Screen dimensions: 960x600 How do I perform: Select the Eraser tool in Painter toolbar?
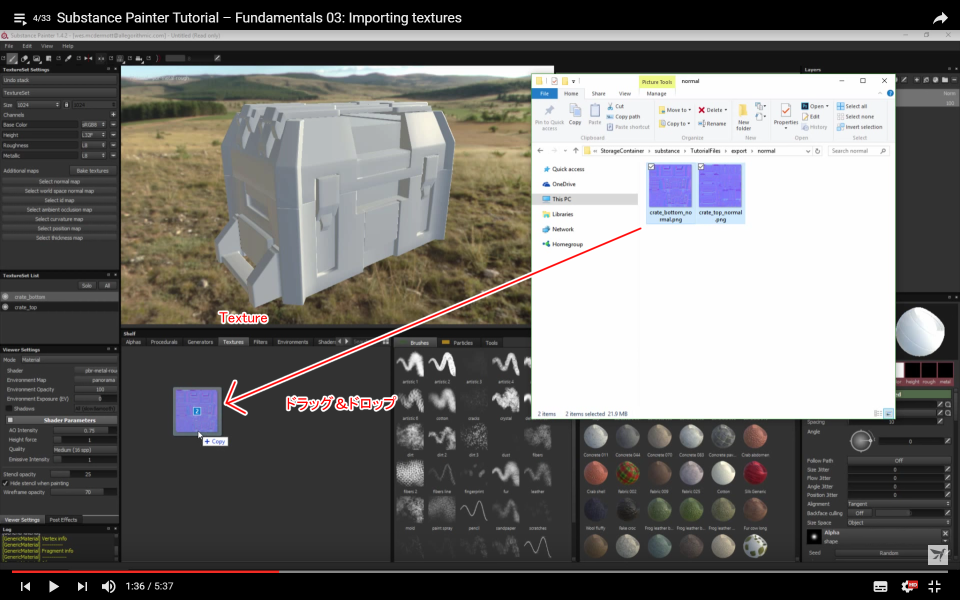click(x=24, y=59)
